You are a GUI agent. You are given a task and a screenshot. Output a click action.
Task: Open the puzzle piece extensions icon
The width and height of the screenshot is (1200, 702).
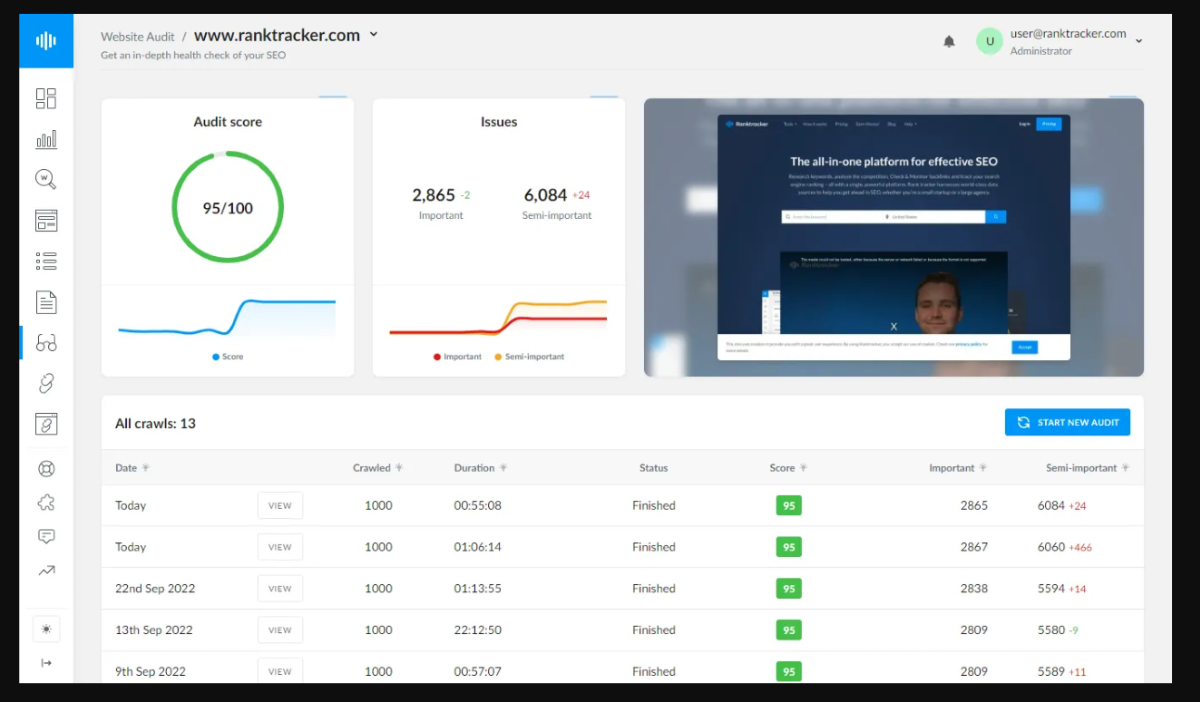(46, 503)
